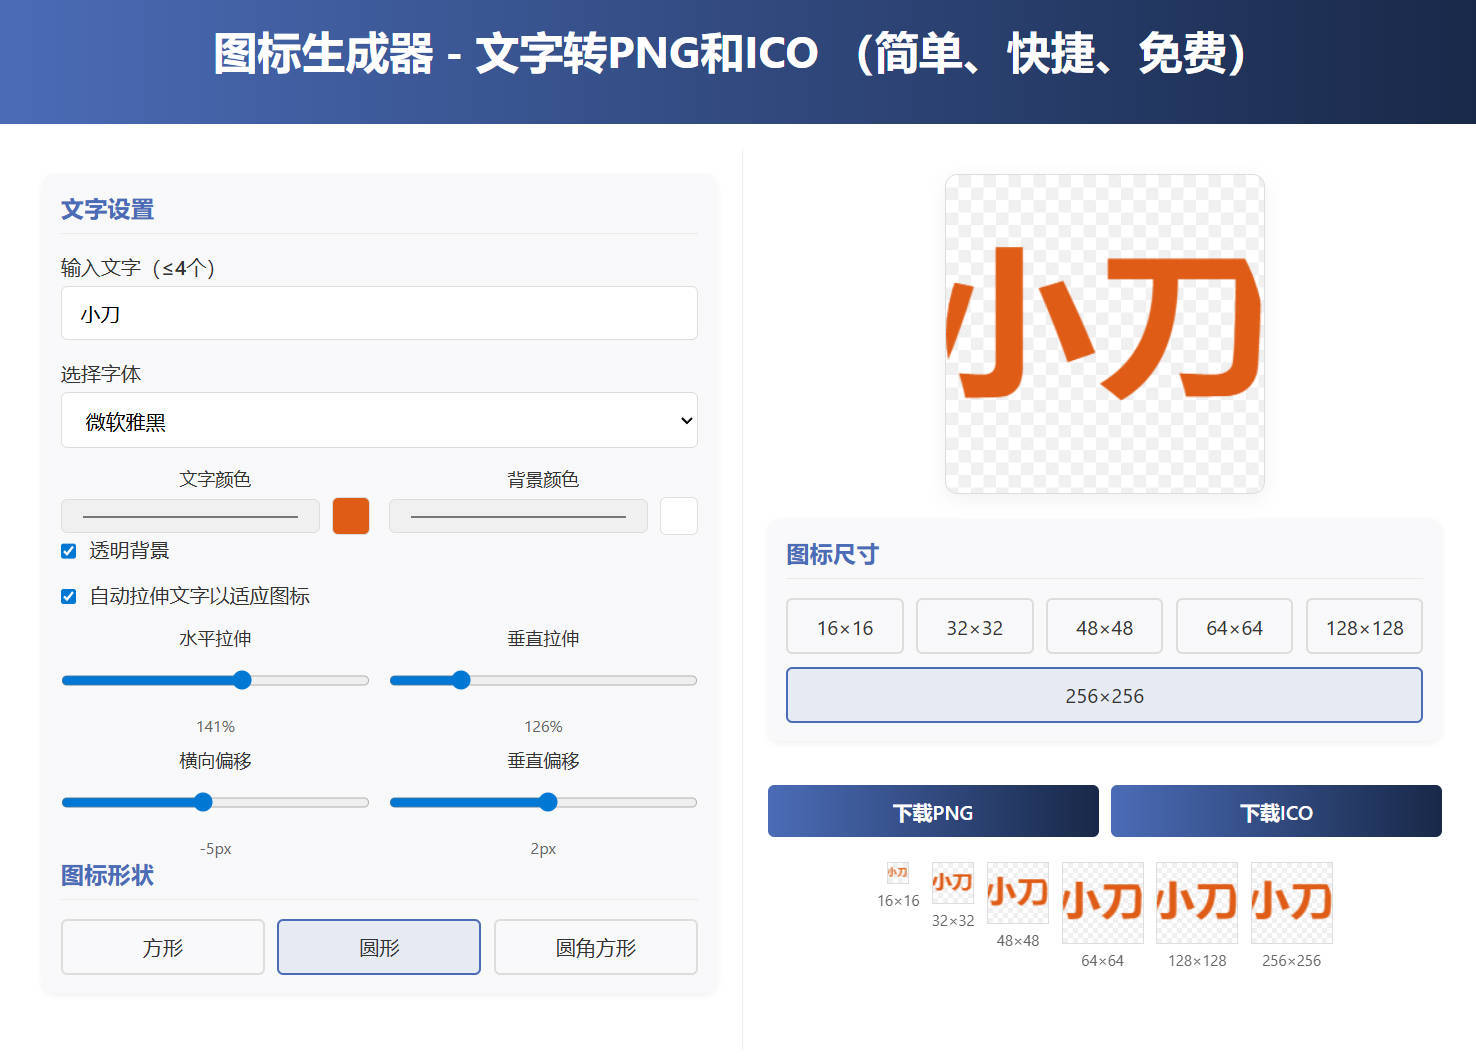Open the 选择字体 font dropdown
The width and height of the screenshot is (1476, 1061).
point(379,420)
